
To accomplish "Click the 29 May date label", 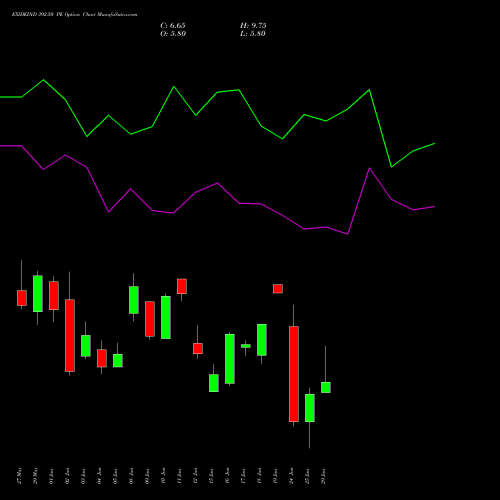I will coord(35,476).
